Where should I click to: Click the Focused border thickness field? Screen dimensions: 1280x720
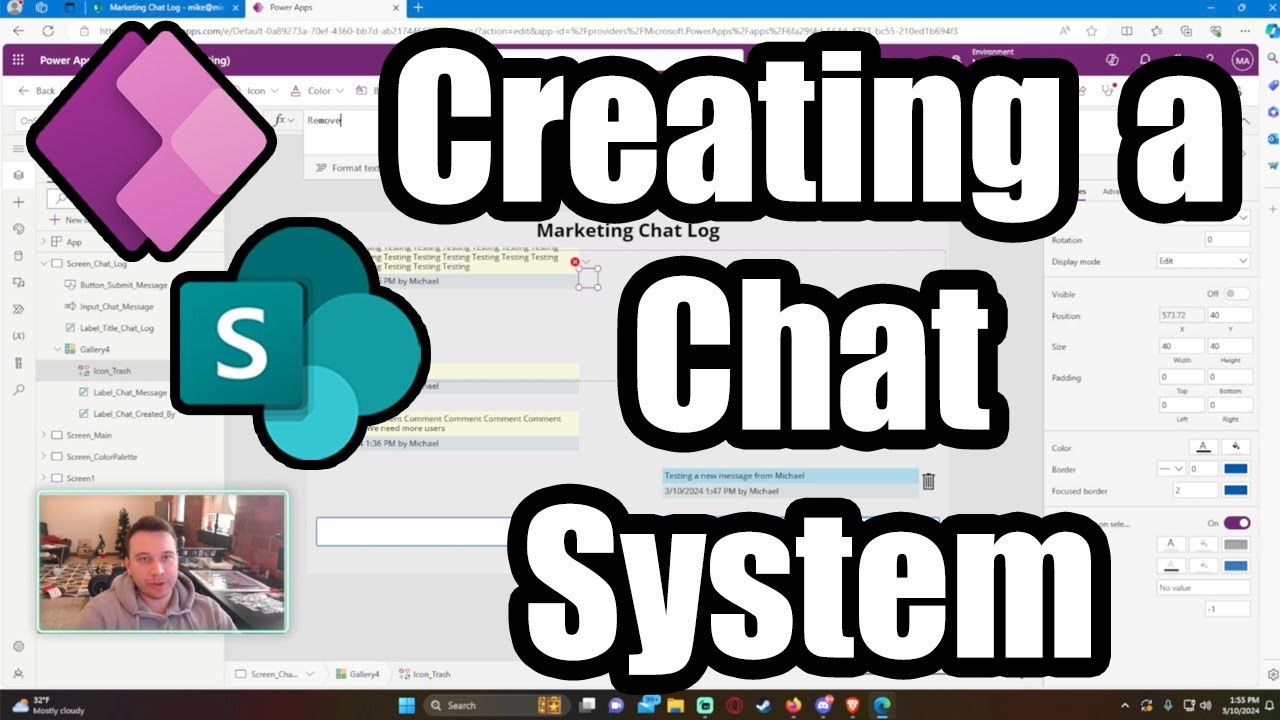click(1195, 490)
